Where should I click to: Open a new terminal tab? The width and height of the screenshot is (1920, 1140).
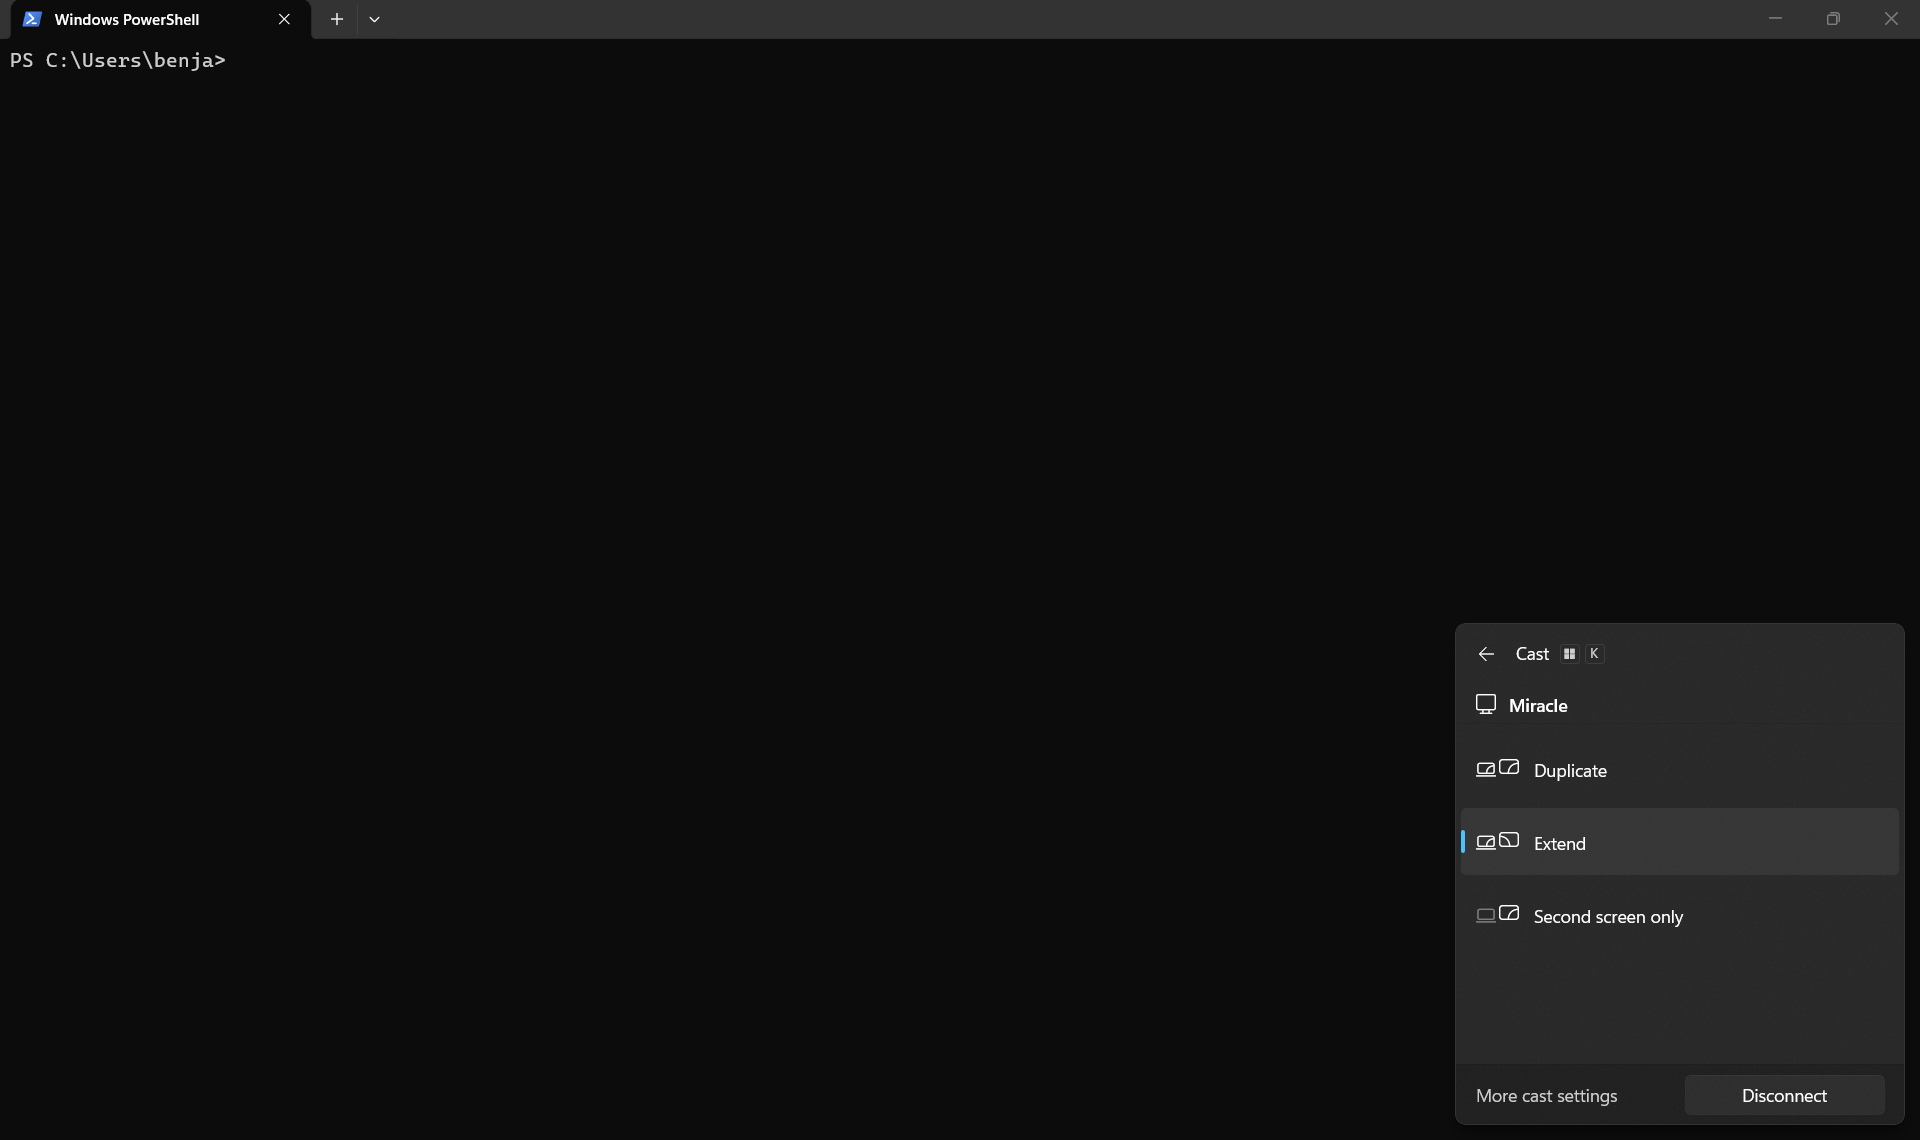point(337,19)
